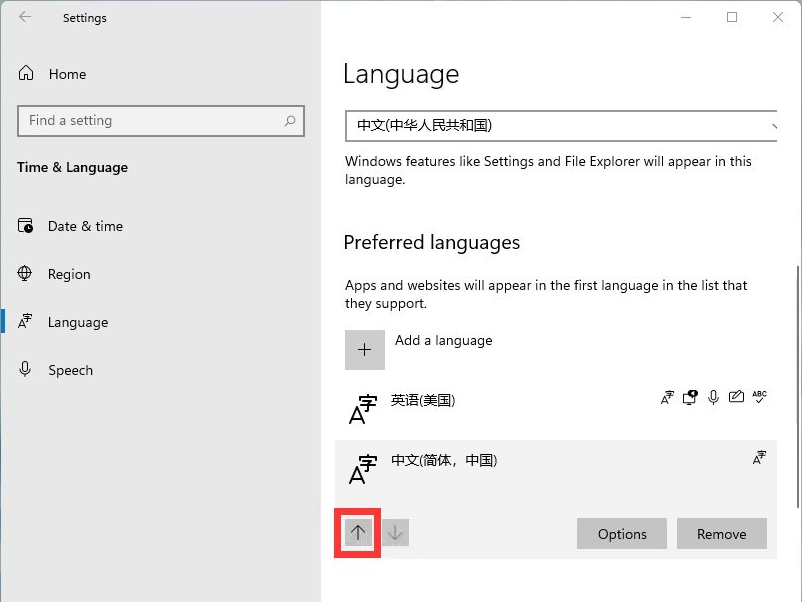Expand the Windows display language dropdown
Image resolution: width=802 pixels, height=602 pixels.
(561, 126)
